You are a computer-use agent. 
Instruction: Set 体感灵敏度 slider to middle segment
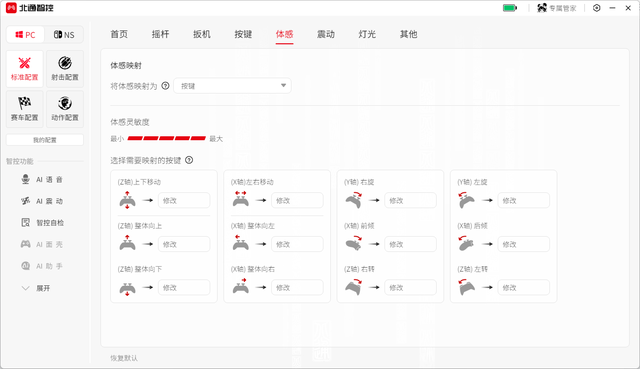167,138
